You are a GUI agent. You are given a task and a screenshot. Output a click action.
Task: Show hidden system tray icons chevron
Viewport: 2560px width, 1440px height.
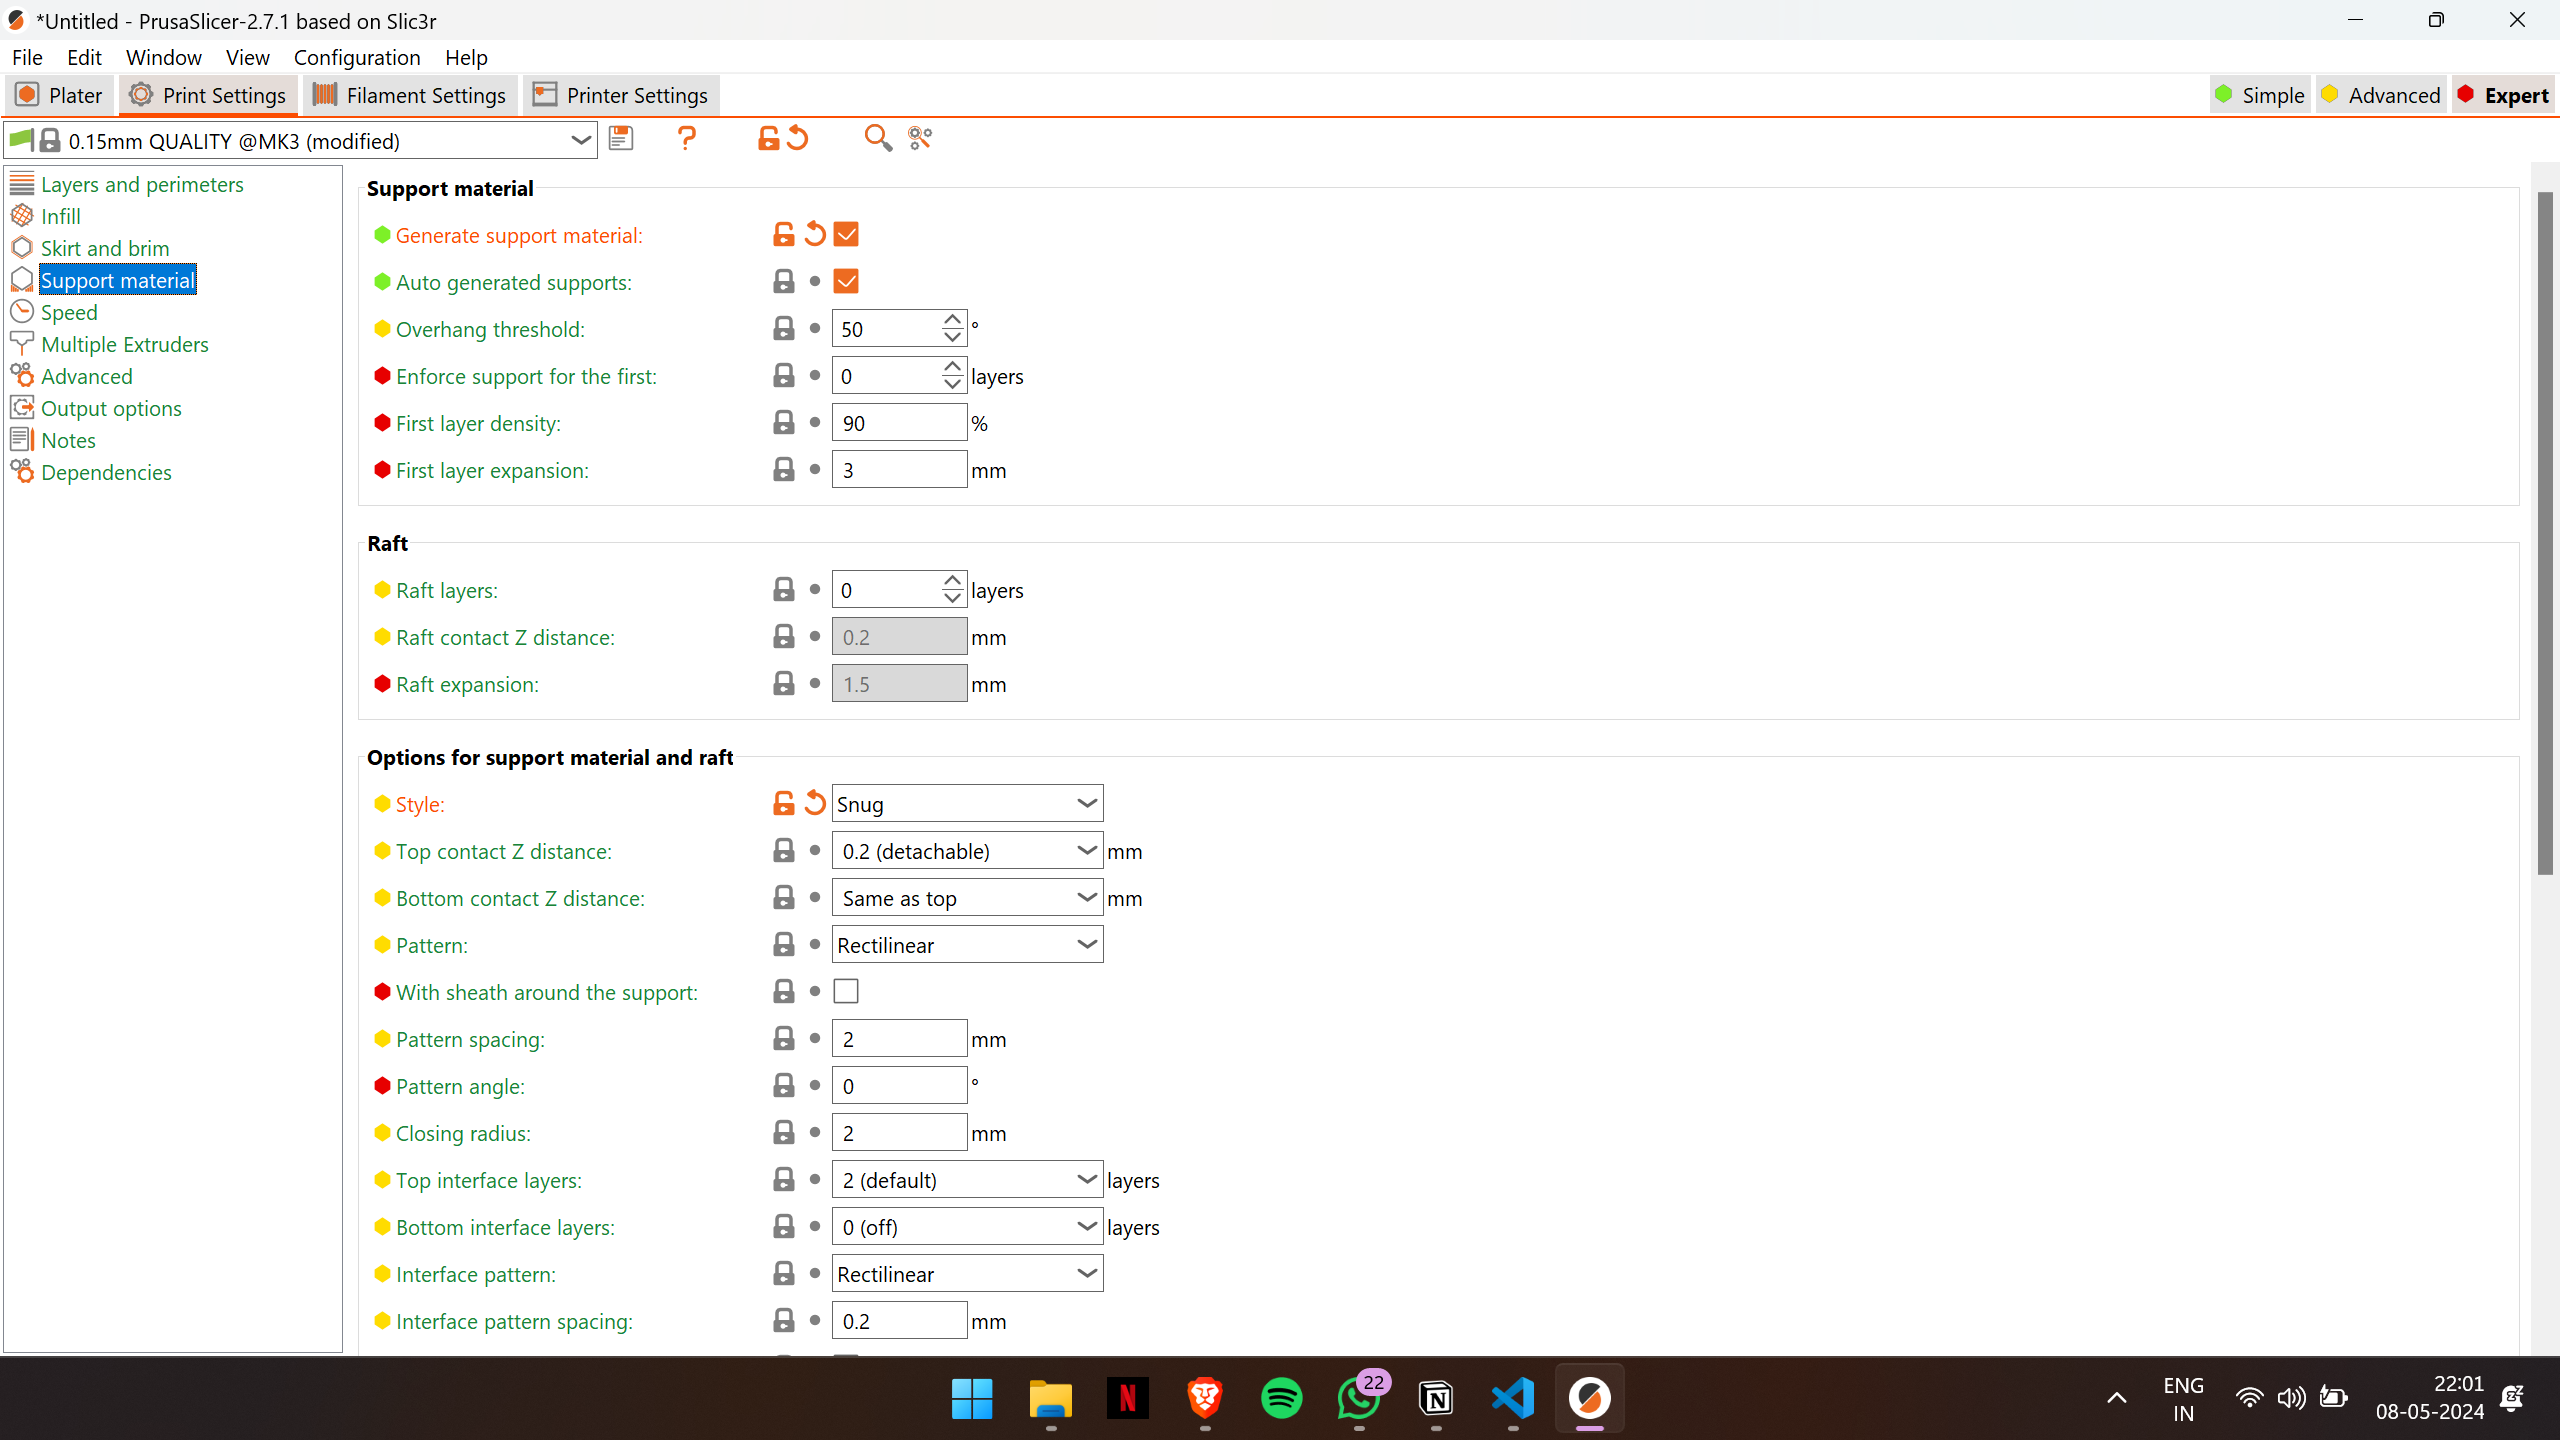[2117, 1398]
